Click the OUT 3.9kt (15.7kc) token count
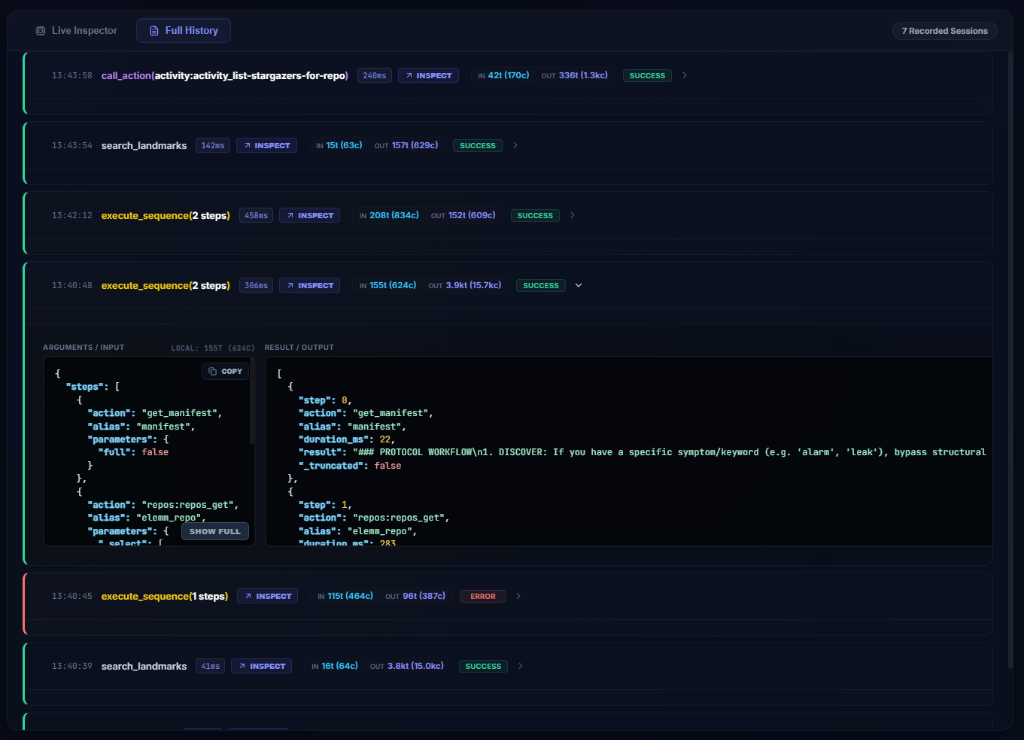Image resolution: width=1024 pixels, height=740 pixels. click(x=465, y=285)
